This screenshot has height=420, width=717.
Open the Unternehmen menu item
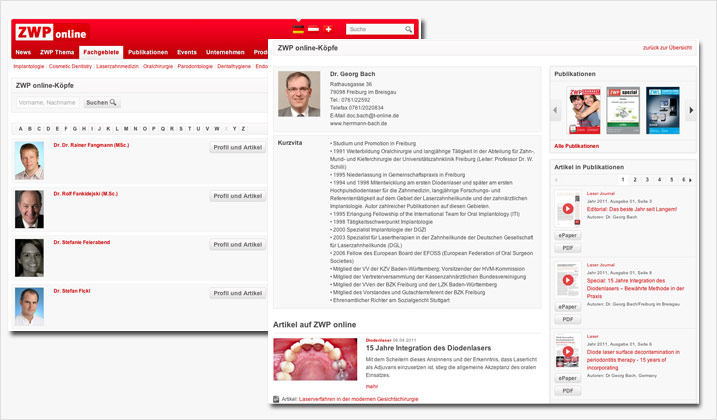[x=225, y=52]
